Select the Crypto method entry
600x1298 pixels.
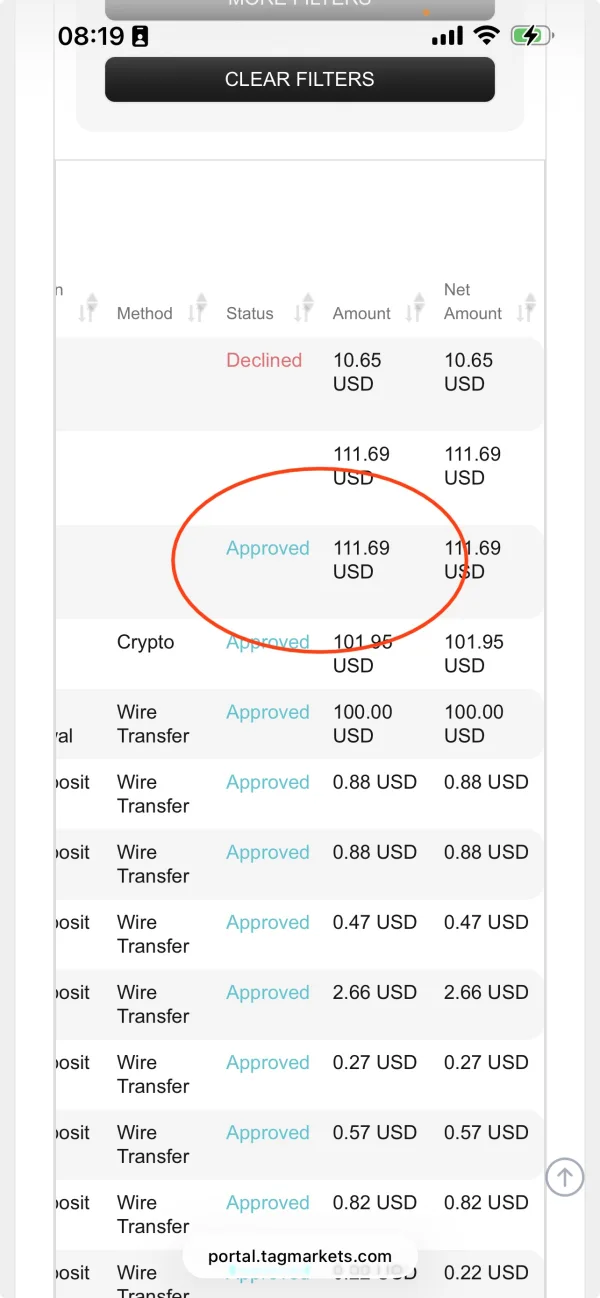click(x=146, y=642)
